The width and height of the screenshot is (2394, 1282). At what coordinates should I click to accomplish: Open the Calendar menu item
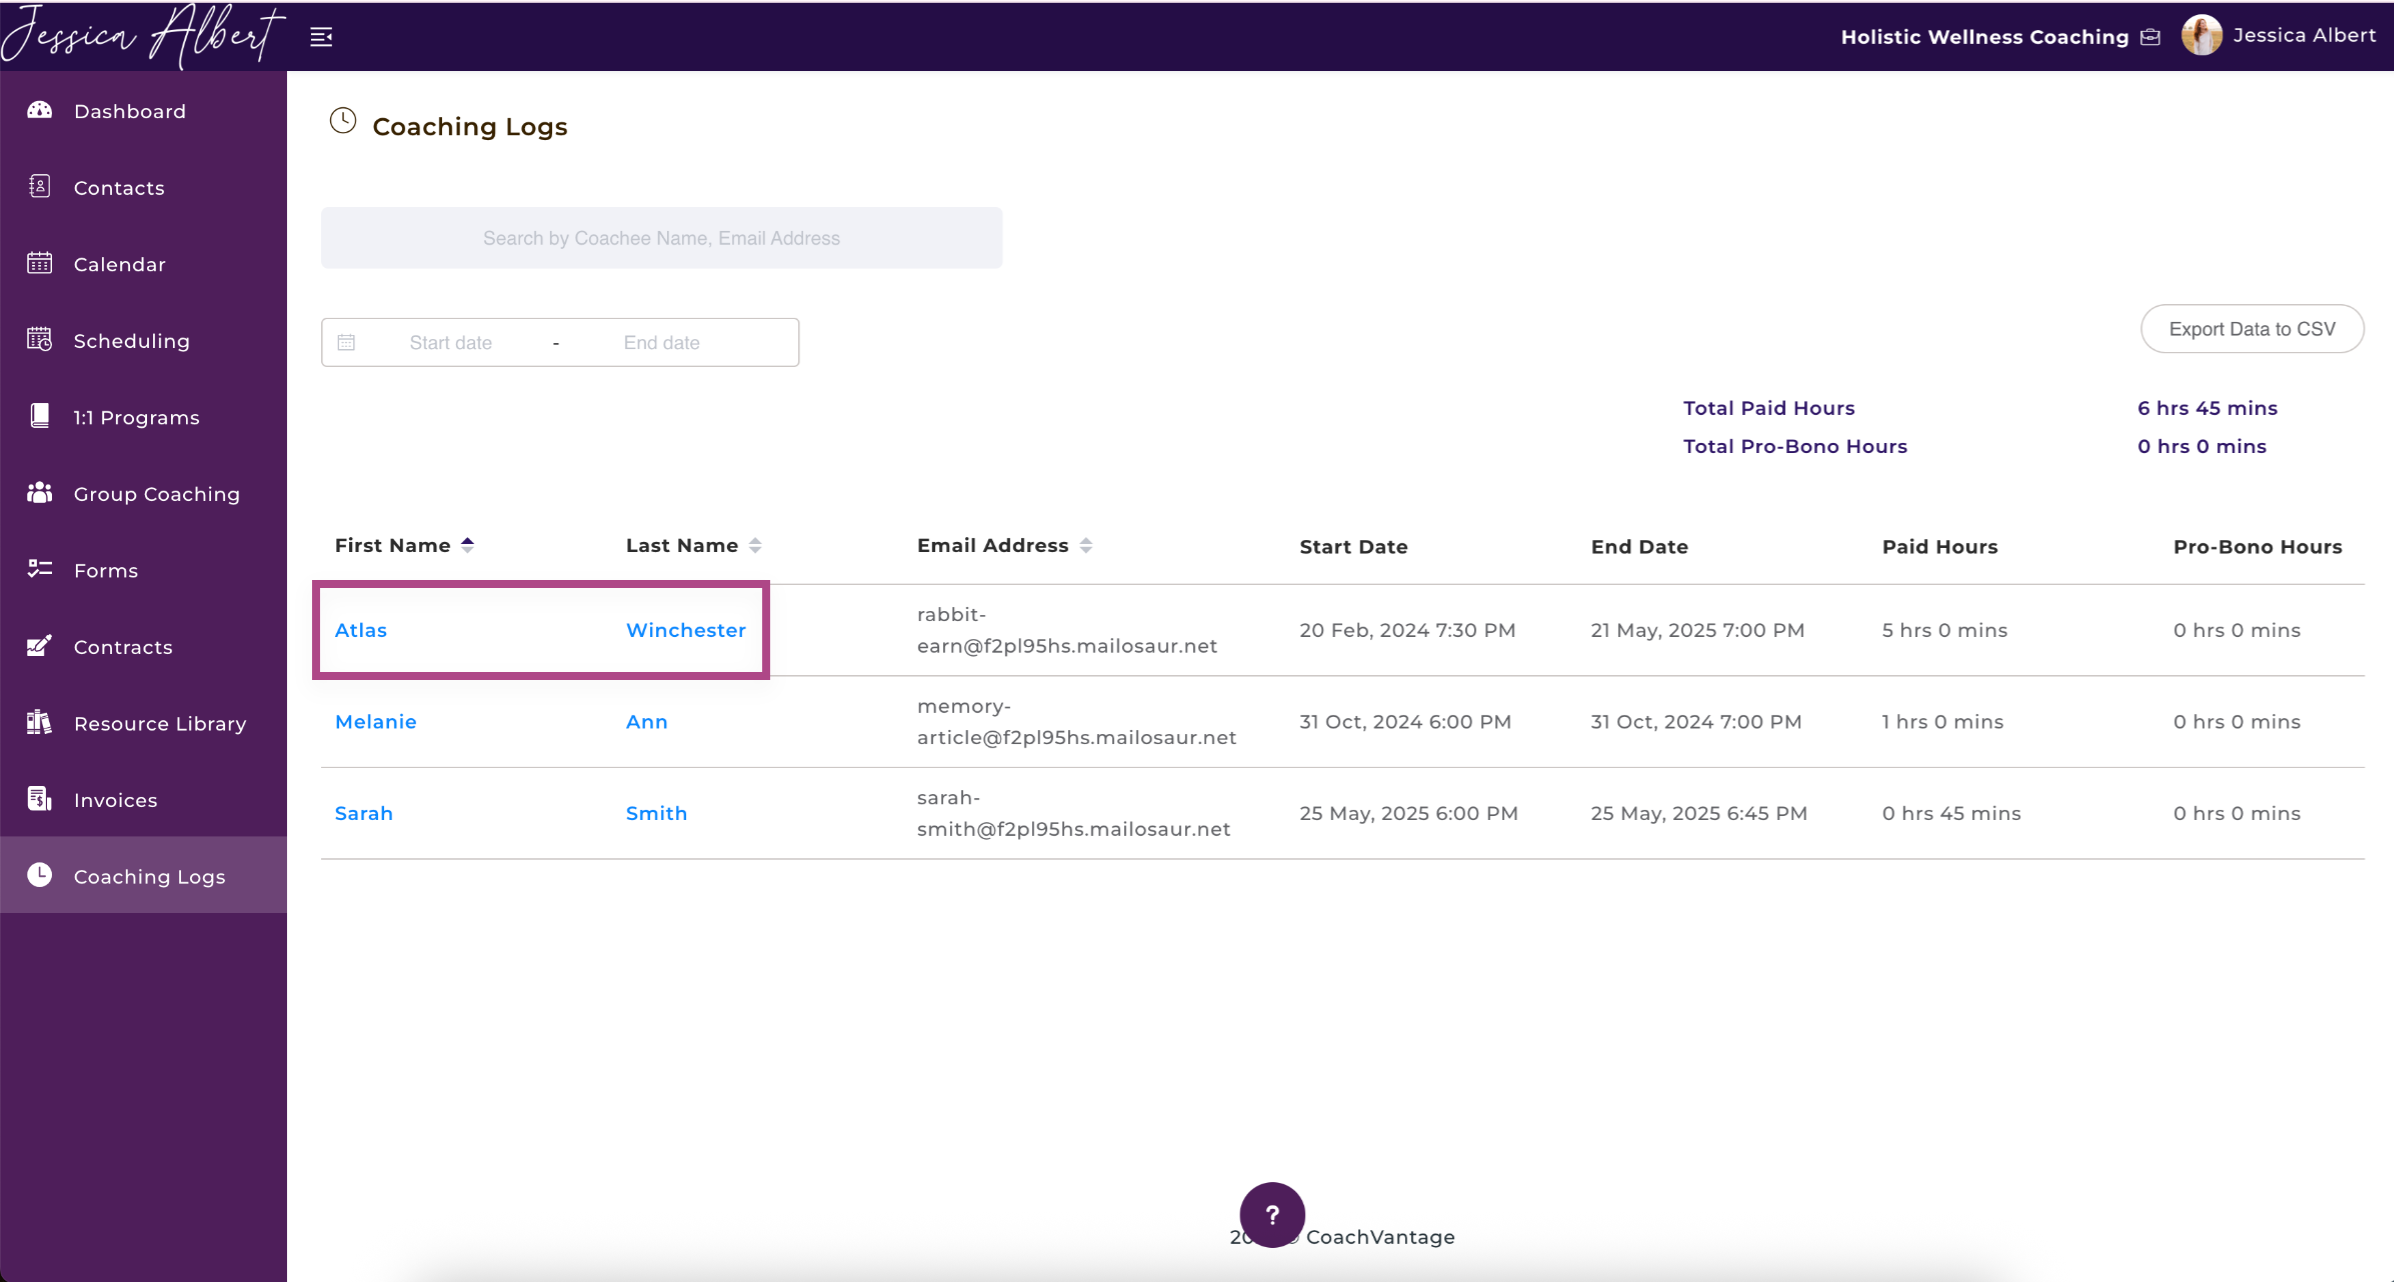click(120, 264)
